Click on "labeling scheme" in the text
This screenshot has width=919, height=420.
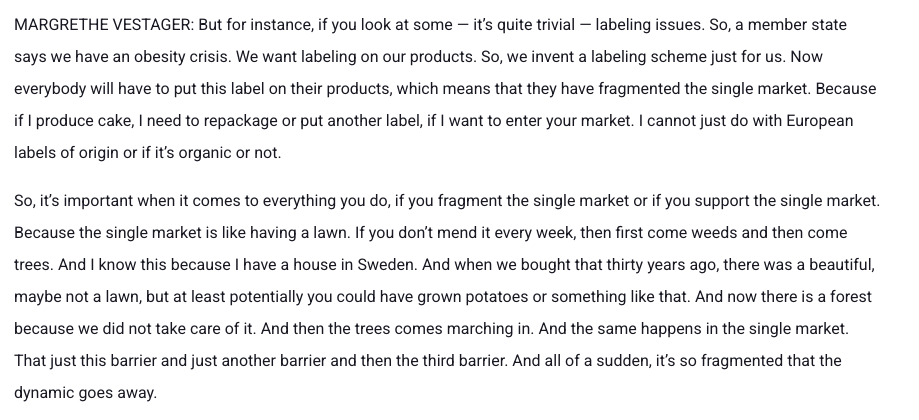[x=628, y=56]
